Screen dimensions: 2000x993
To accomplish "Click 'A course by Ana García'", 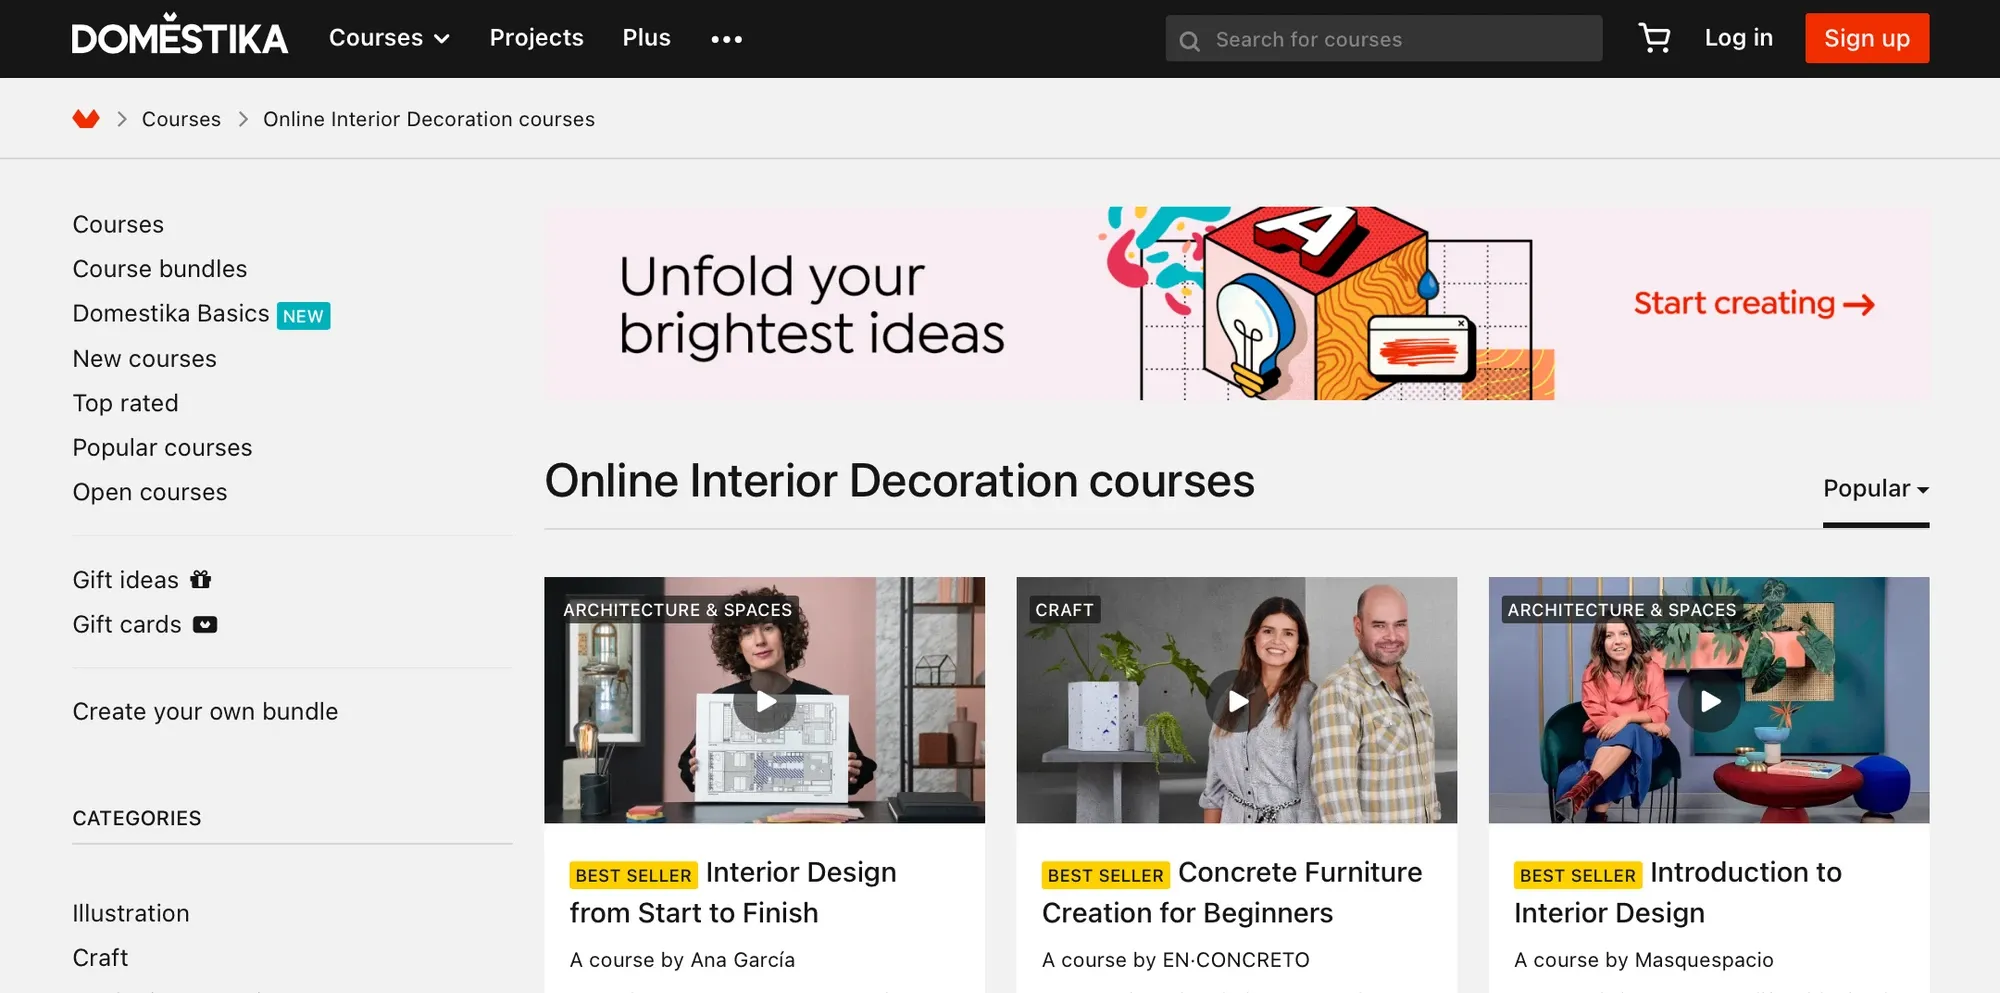I will [682, 960].
